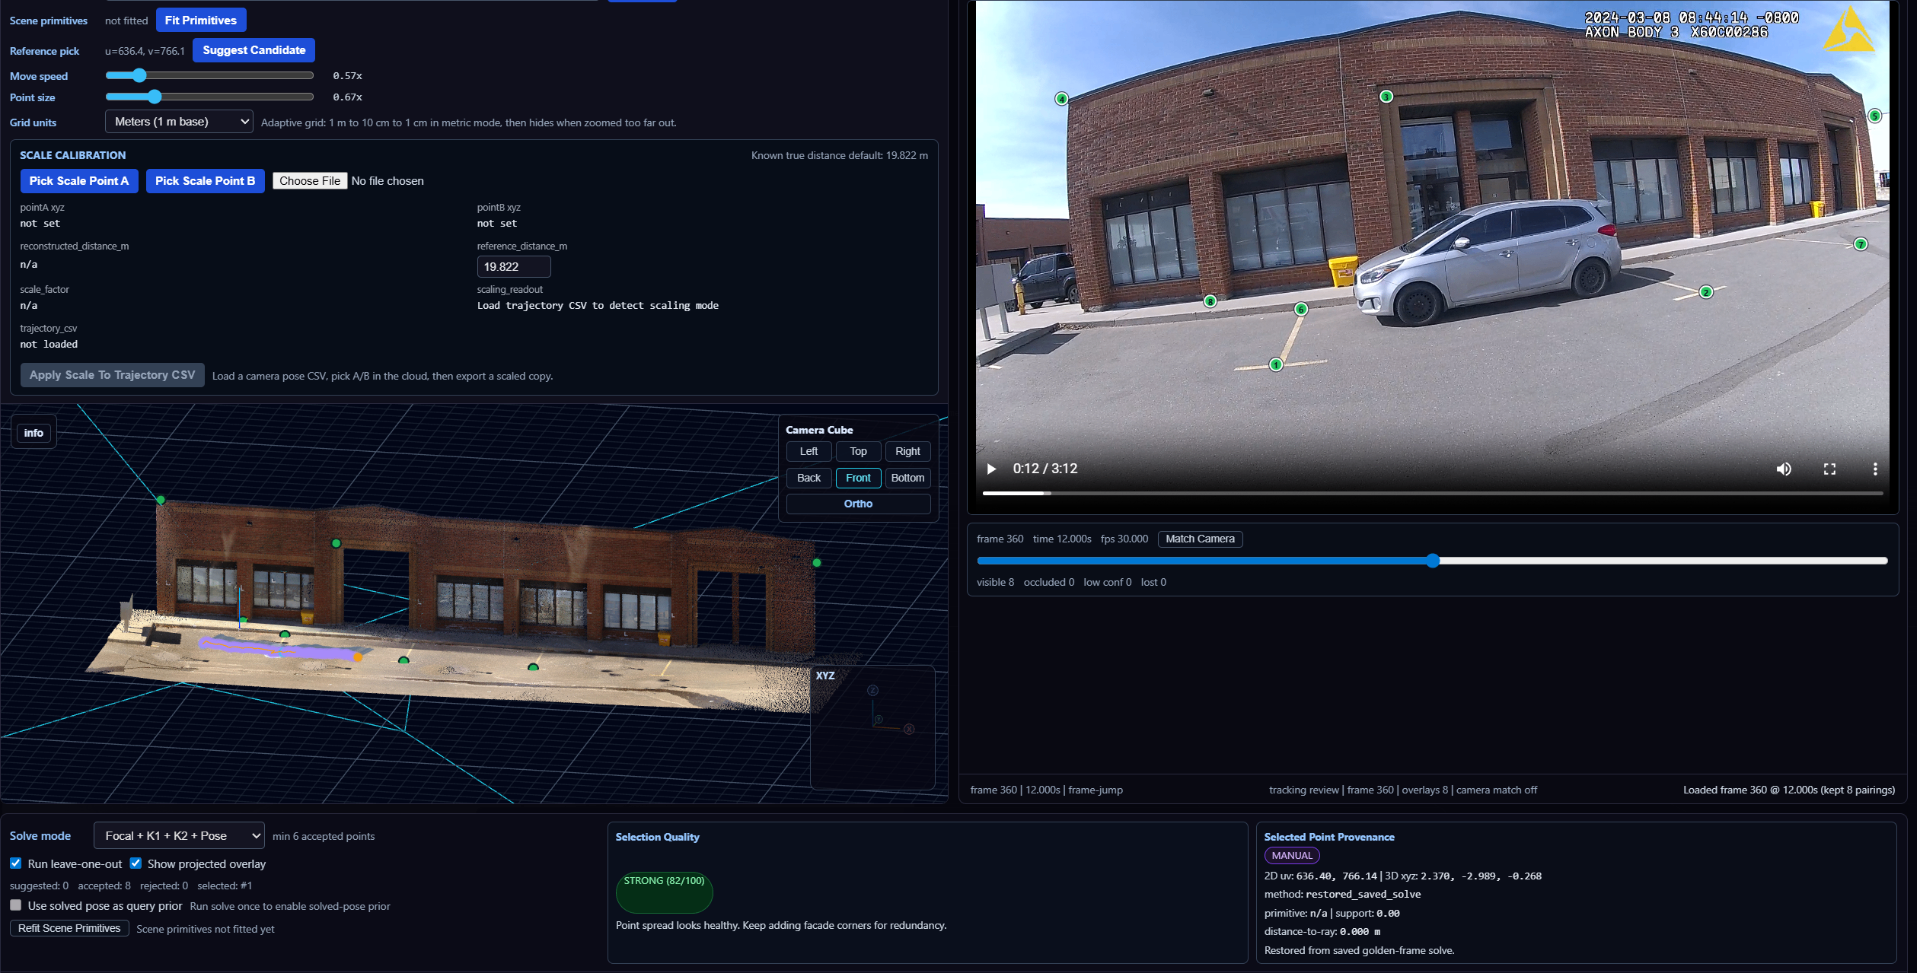Image resolution: width=1920 pixels, height=973 pixels.
Task: Enable Use solved pose as query prior
Action: coord(15,904)
